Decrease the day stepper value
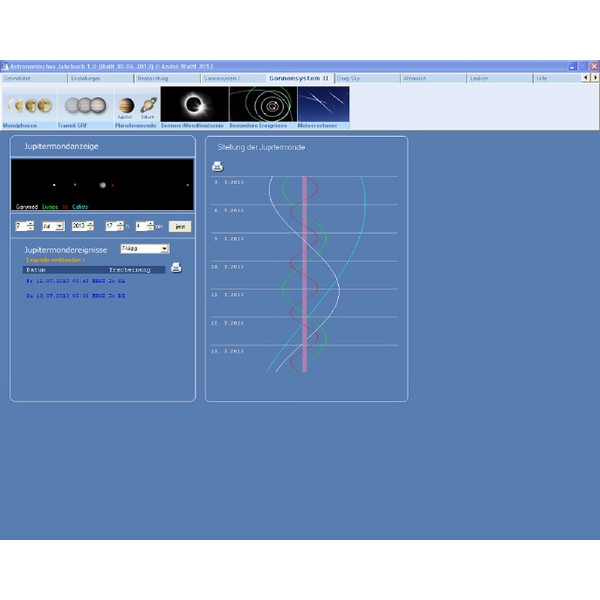The height and width of the screenshot is (600, 600). (31, 230)
